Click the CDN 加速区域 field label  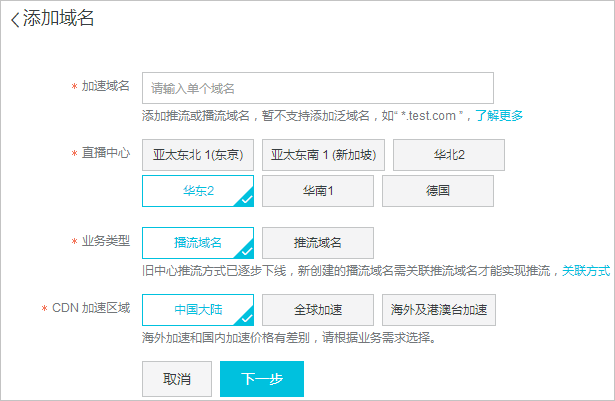91,308
